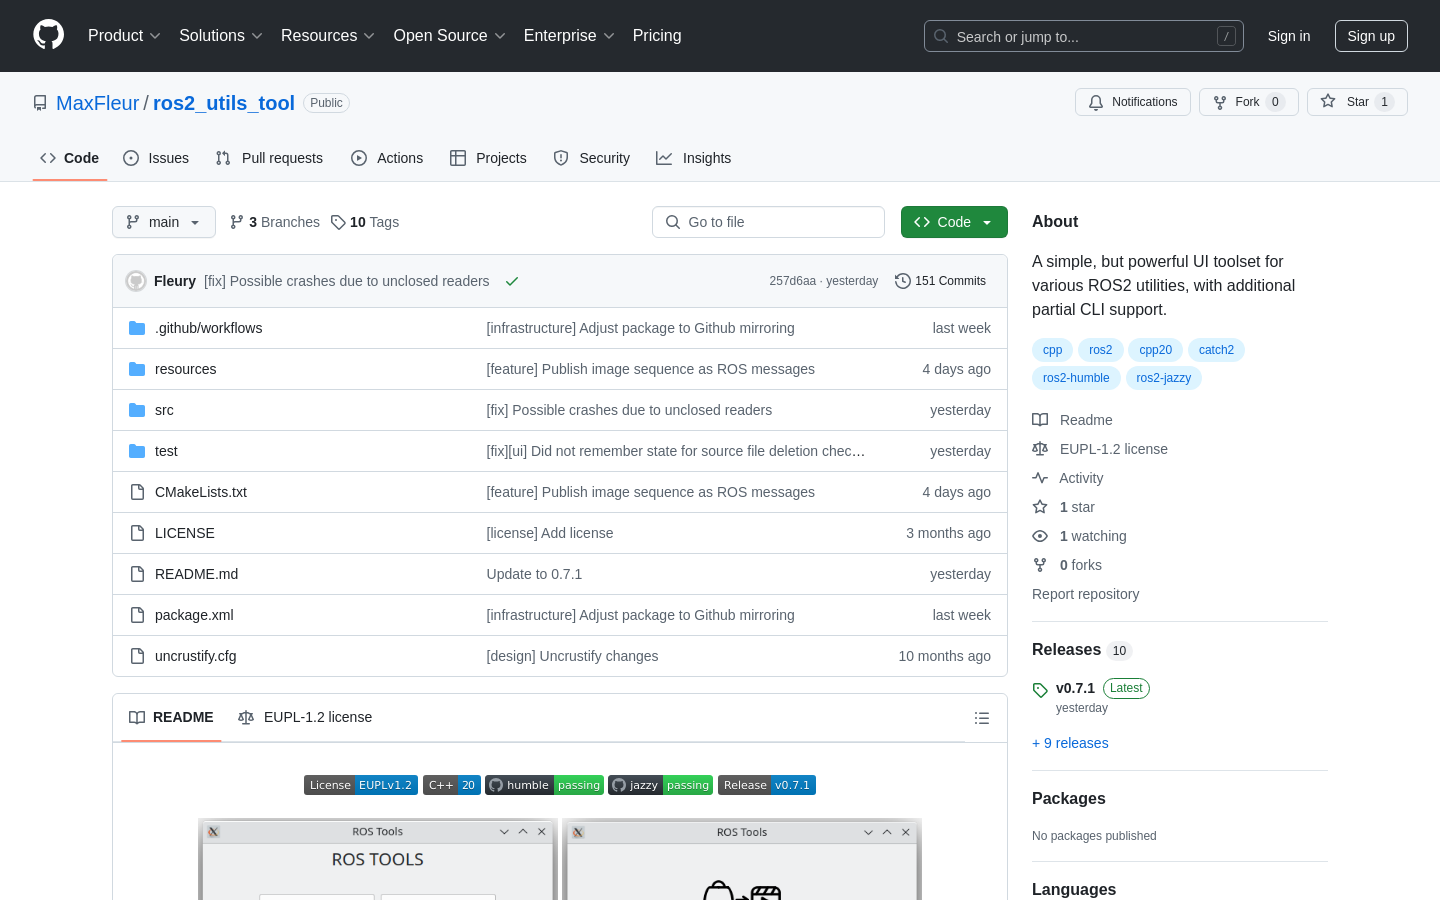Switch to the Issues tab
1440x900 pixels.
(156, 158)
